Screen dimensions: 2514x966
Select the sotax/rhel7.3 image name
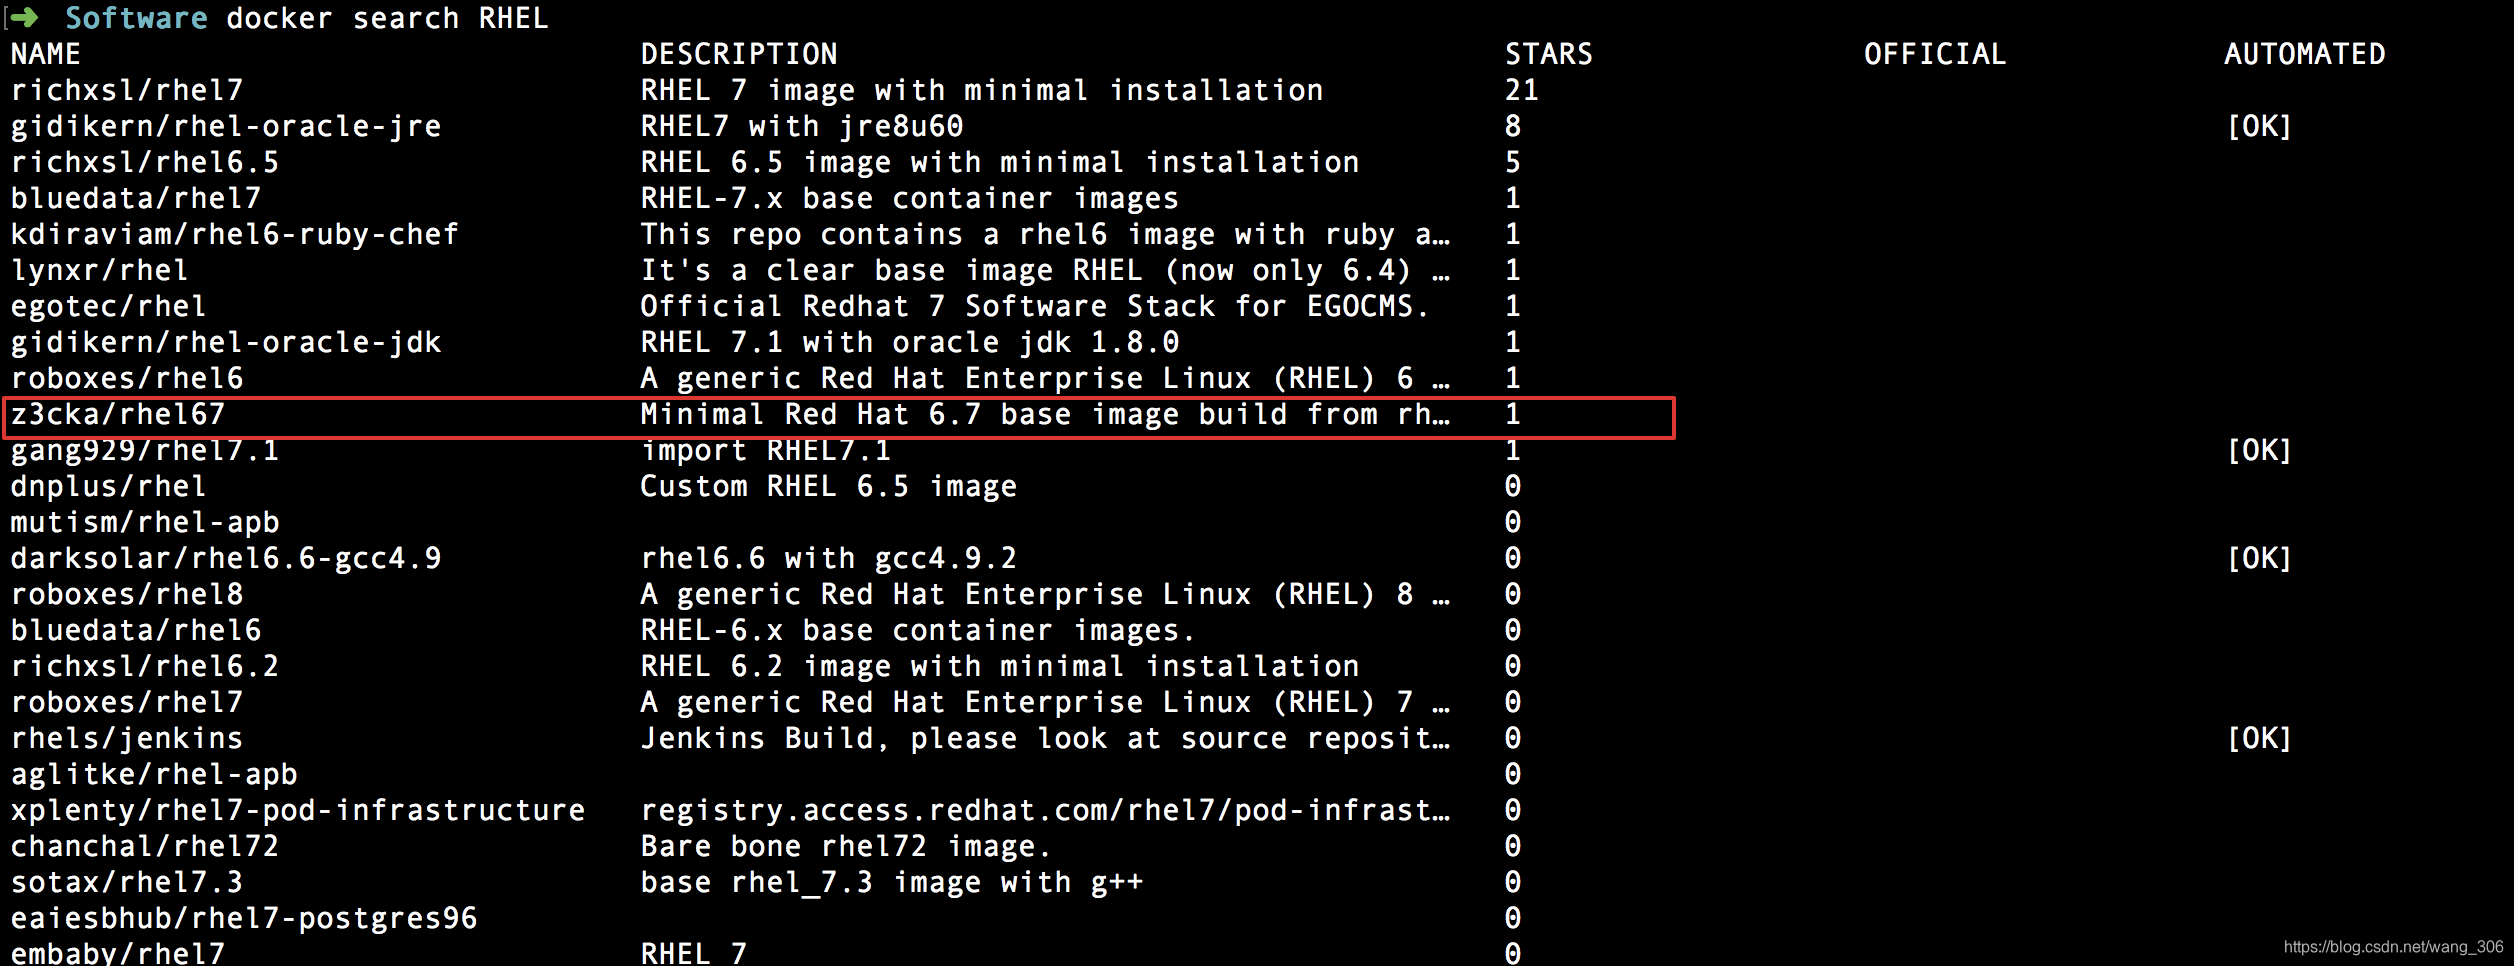(x=127, y=882)
